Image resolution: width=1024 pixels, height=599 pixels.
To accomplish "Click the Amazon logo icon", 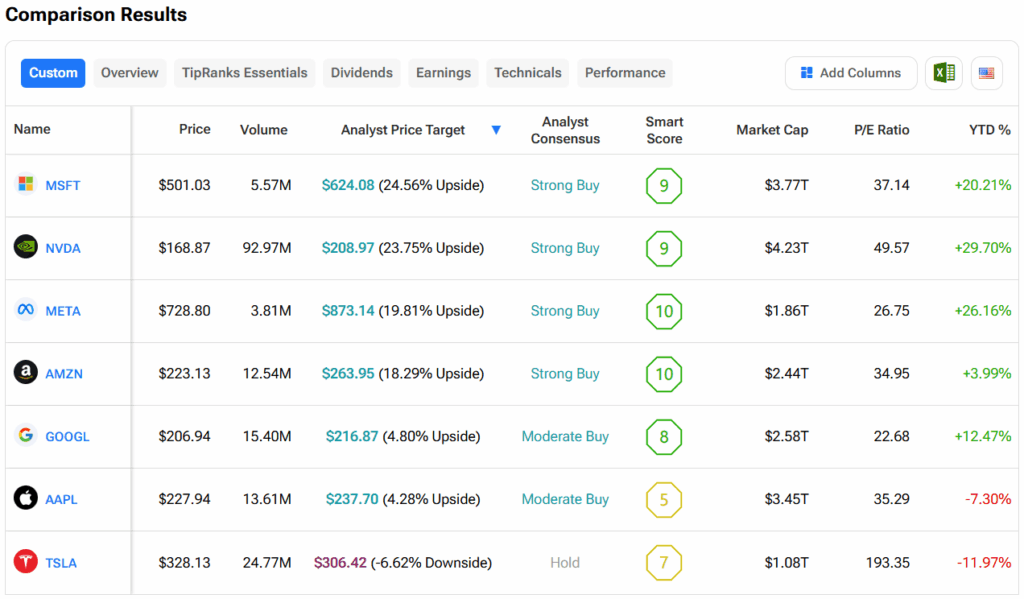I will 26,373.
